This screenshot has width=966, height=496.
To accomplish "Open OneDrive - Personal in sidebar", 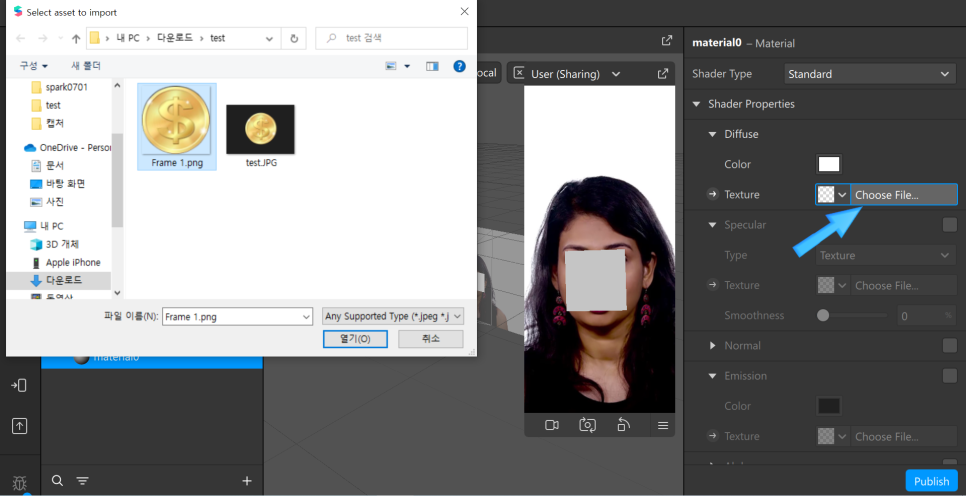I will point(67,147).
